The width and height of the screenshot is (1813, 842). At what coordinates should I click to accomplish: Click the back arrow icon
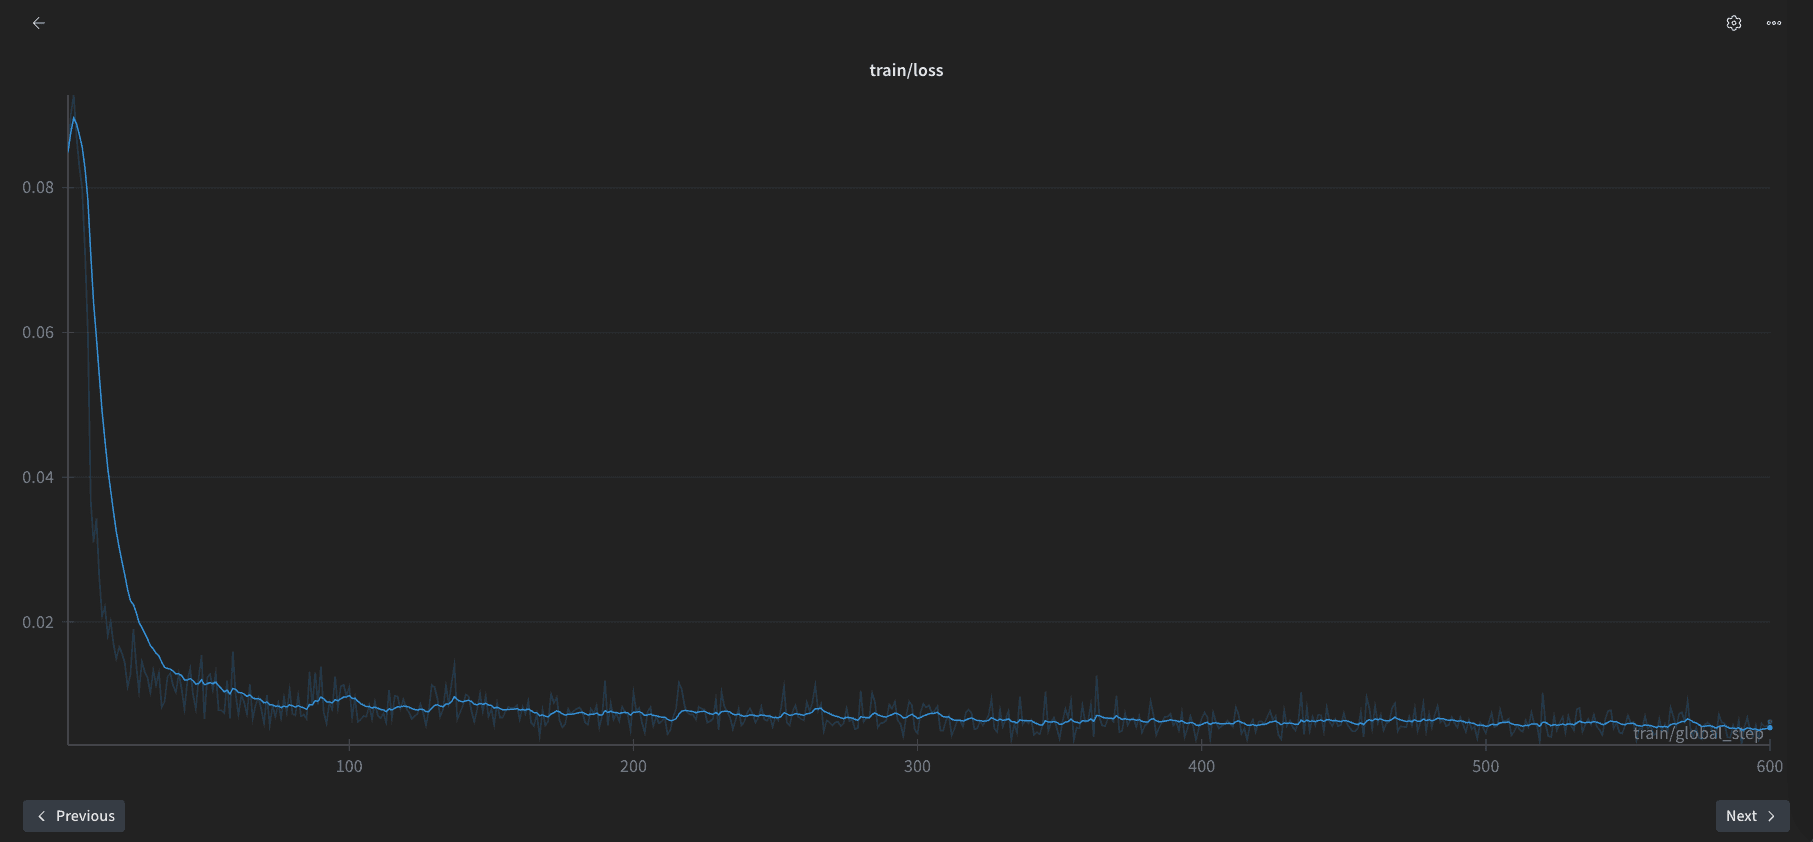click(x=39, y=23)
